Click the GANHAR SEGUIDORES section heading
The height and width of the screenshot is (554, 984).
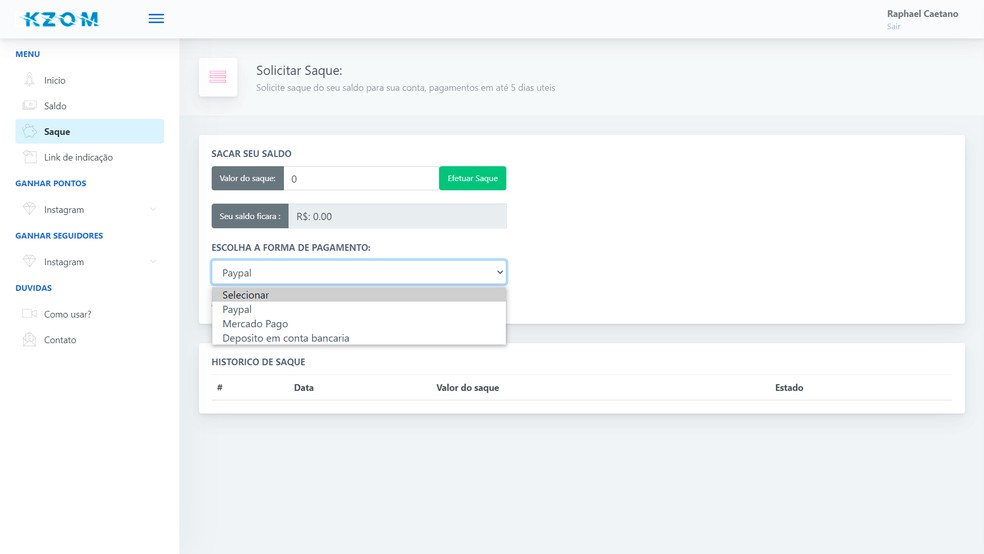pos(59,236)
